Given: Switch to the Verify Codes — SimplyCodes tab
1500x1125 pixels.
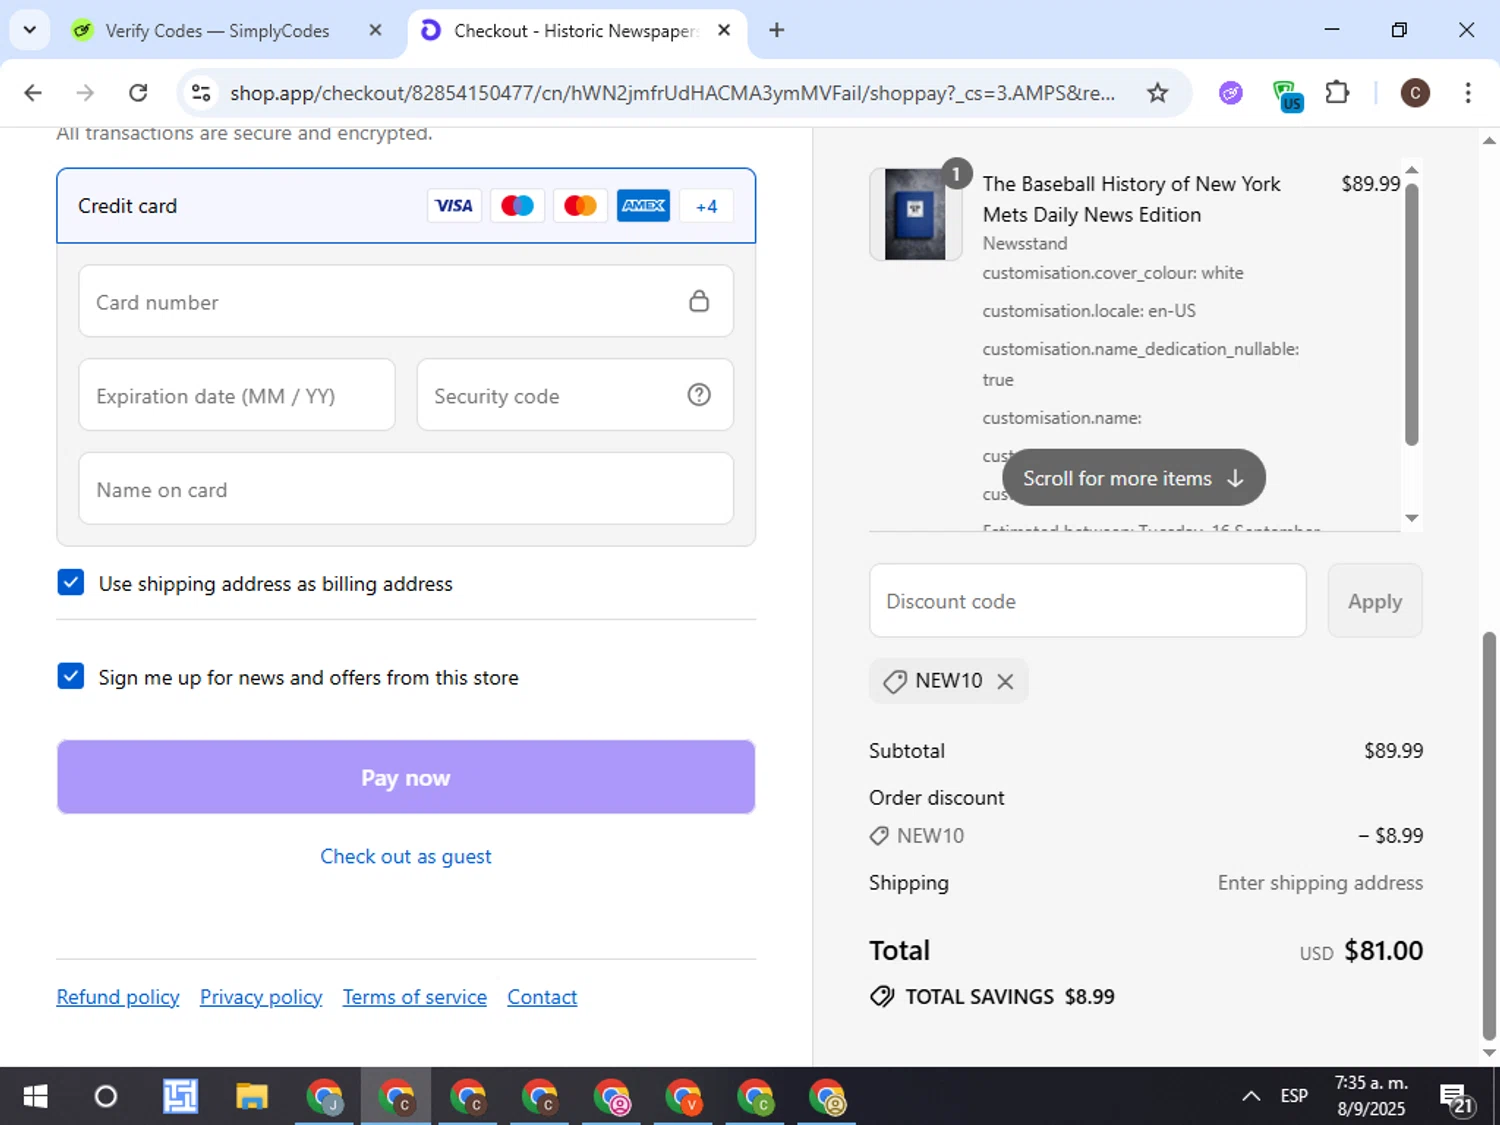Looking at the screenshot, I should point(216,31).
